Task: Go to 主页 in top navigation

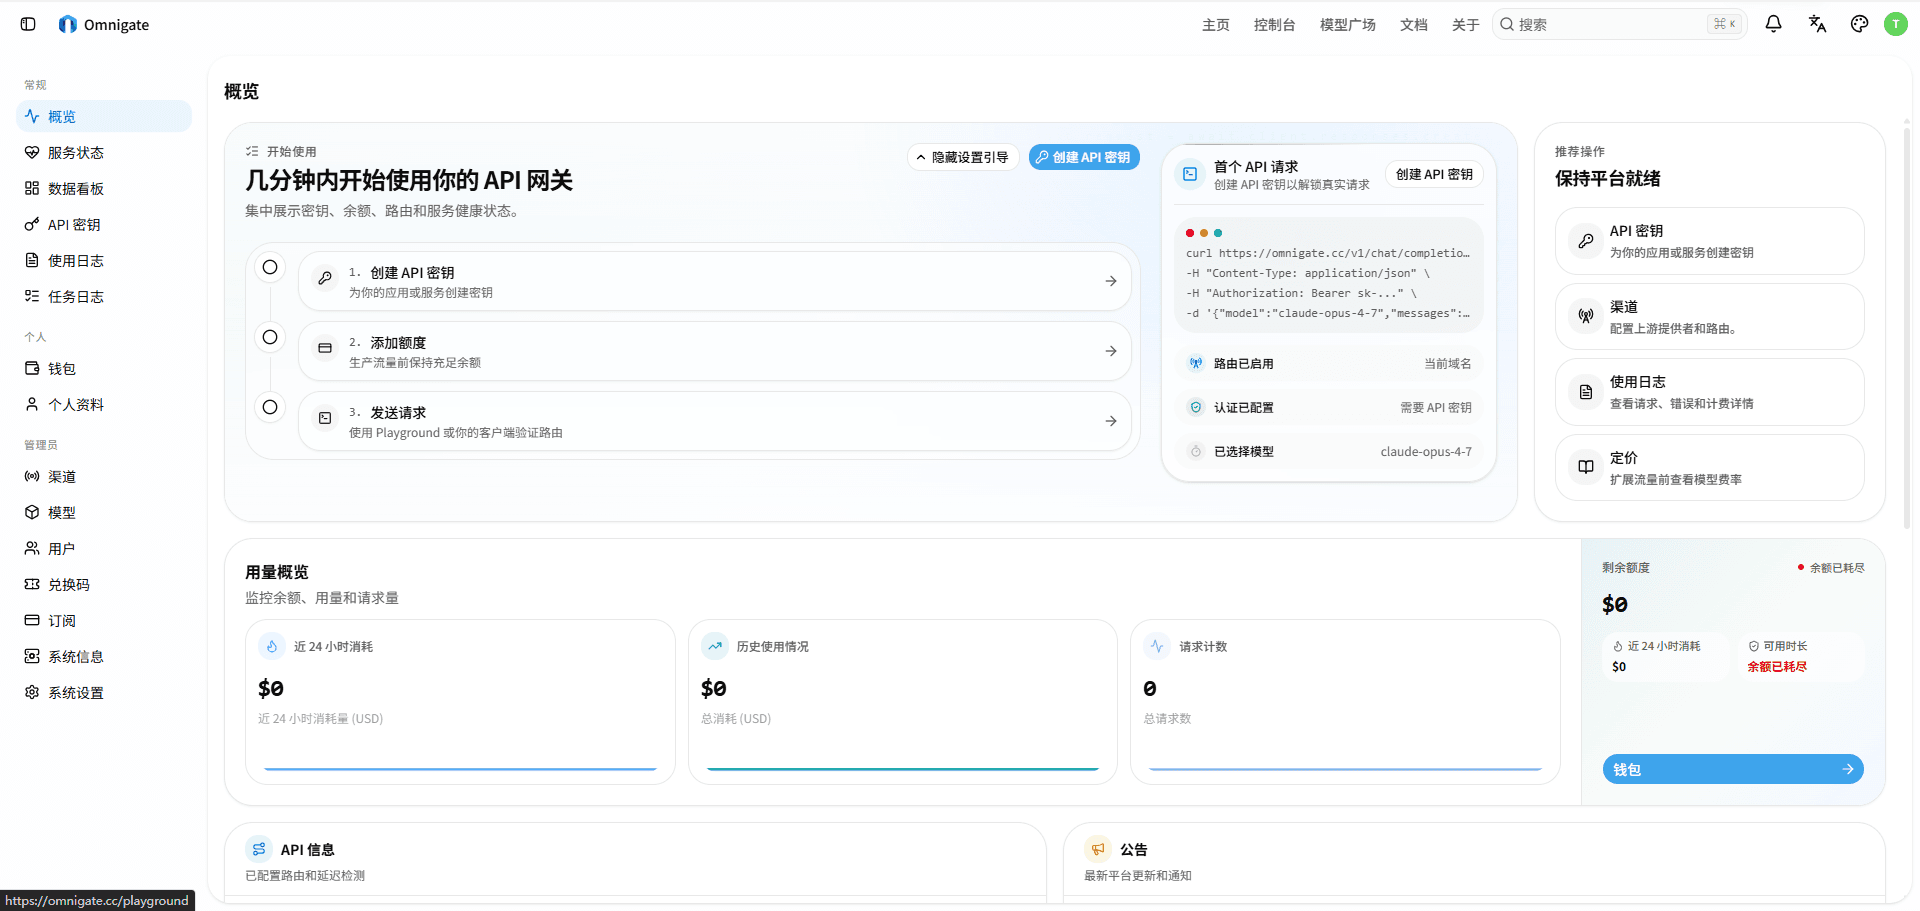Action: (1216, 25)
